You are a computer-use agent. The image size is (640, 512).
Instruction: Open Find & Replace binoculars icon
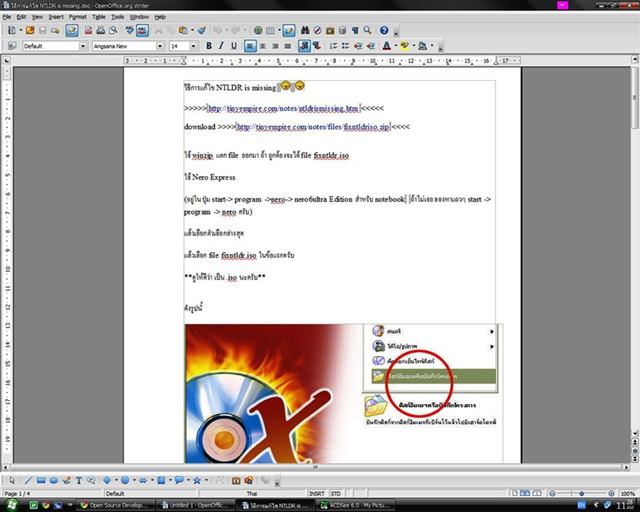tap(307, 31)
